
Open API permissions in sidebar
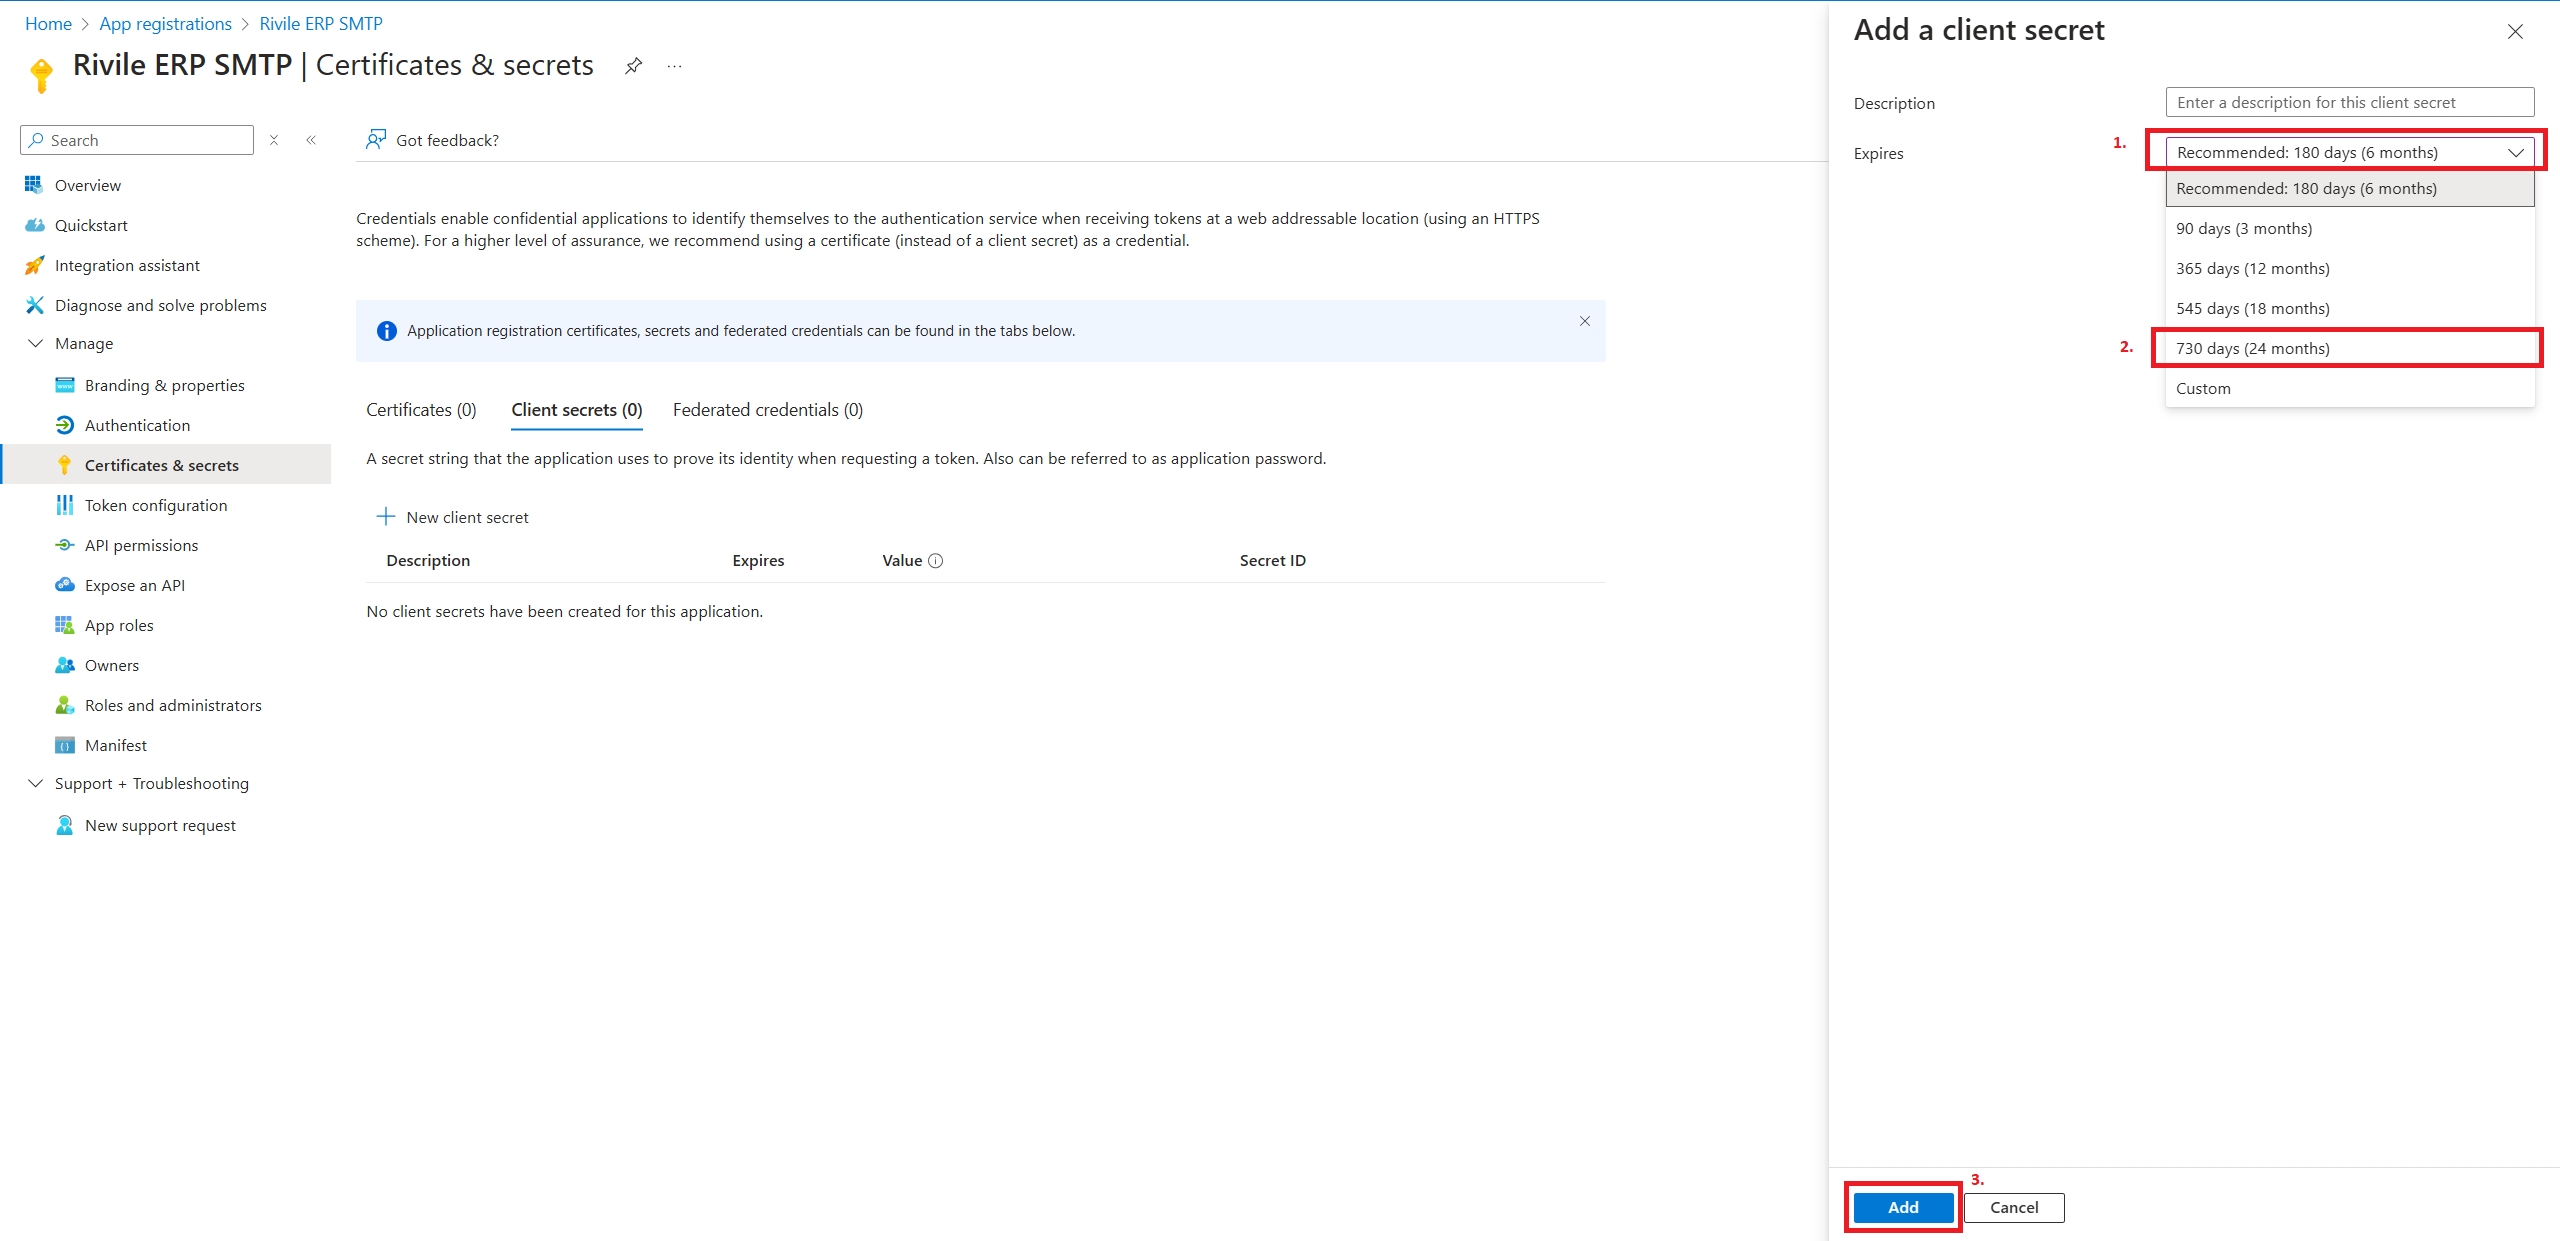pos(141,545)
